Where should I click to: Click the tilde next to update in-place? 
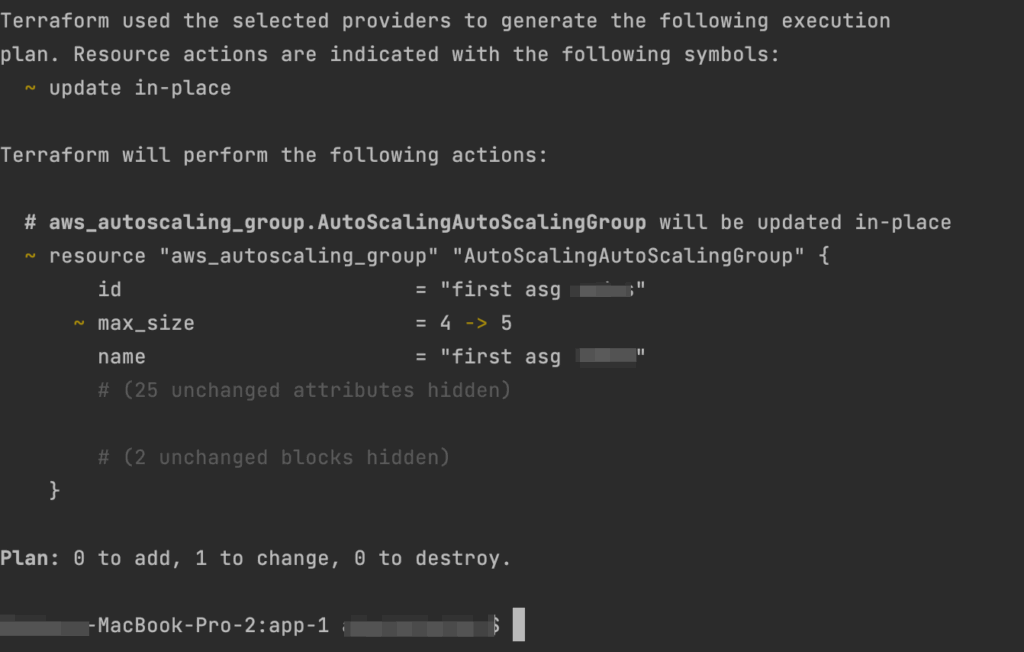(x=30, y=88)
